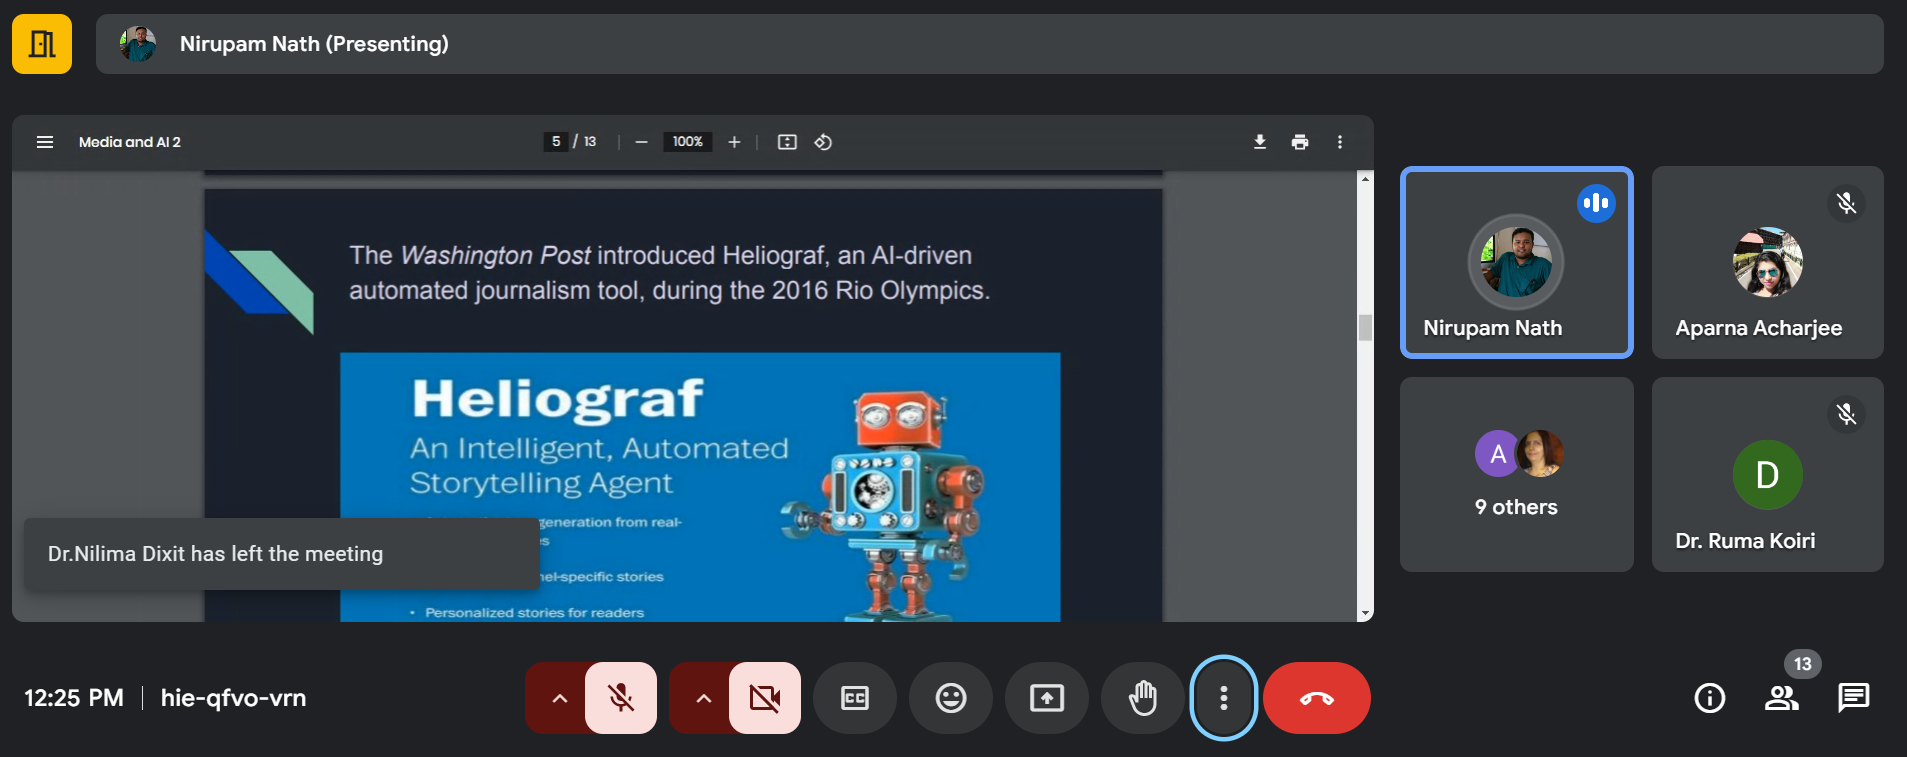Show the people participants panel

point(1781,698)
